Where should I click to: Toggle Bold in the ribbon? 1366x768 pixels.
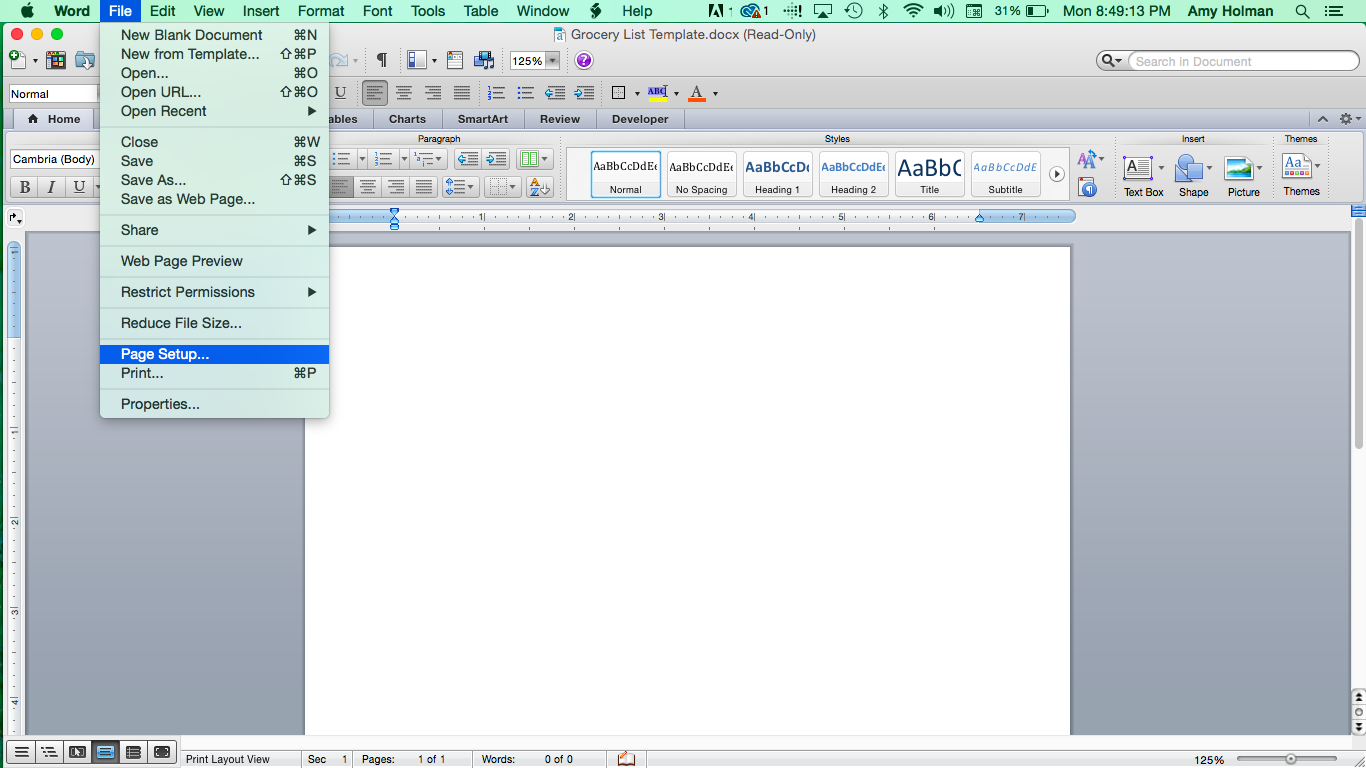(24, 187)
